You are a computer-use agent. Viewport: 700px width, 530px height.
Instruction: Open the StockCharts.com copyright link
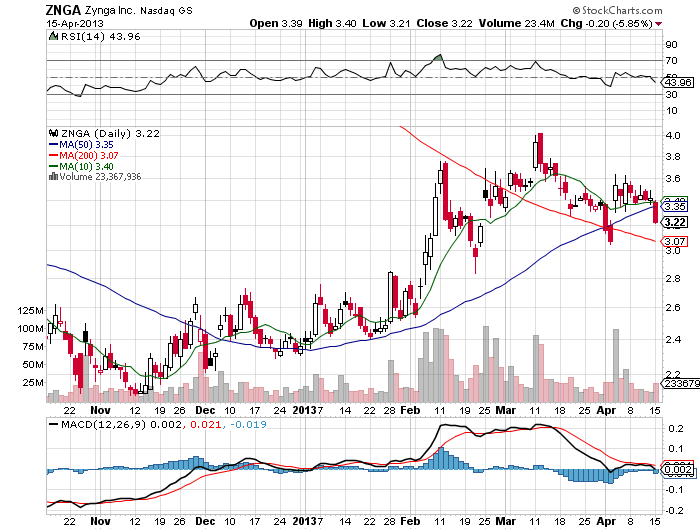click(618, 10)
